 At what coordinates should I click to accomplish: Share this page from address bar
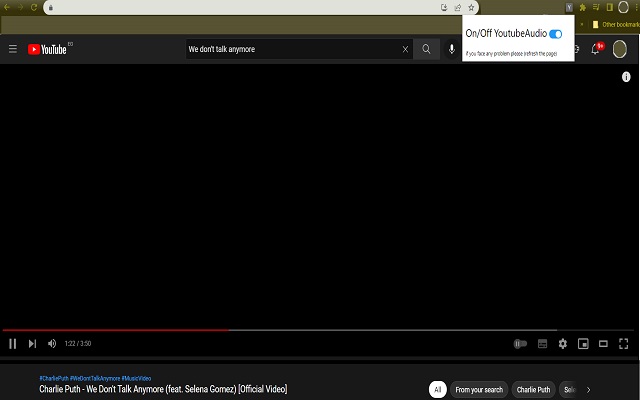pyautogui.click(x=458, y=7)
